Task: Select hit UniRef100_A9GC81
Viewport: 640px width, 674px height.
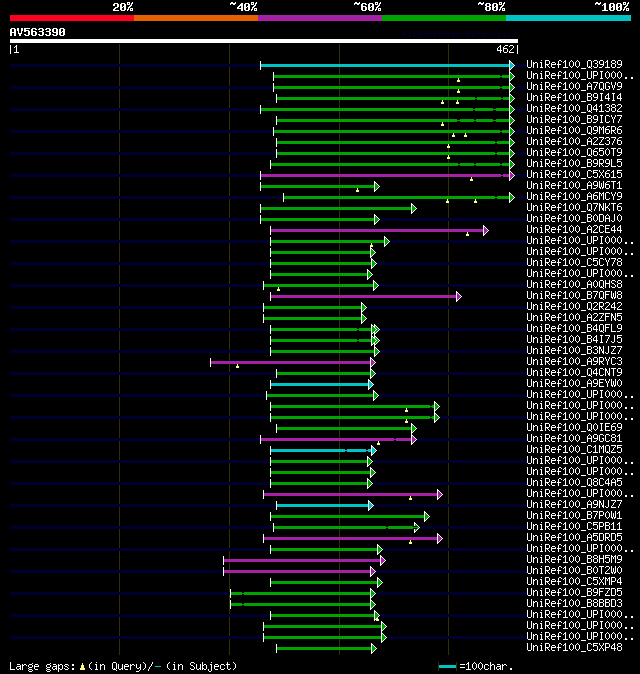Action: pos(574,438)
